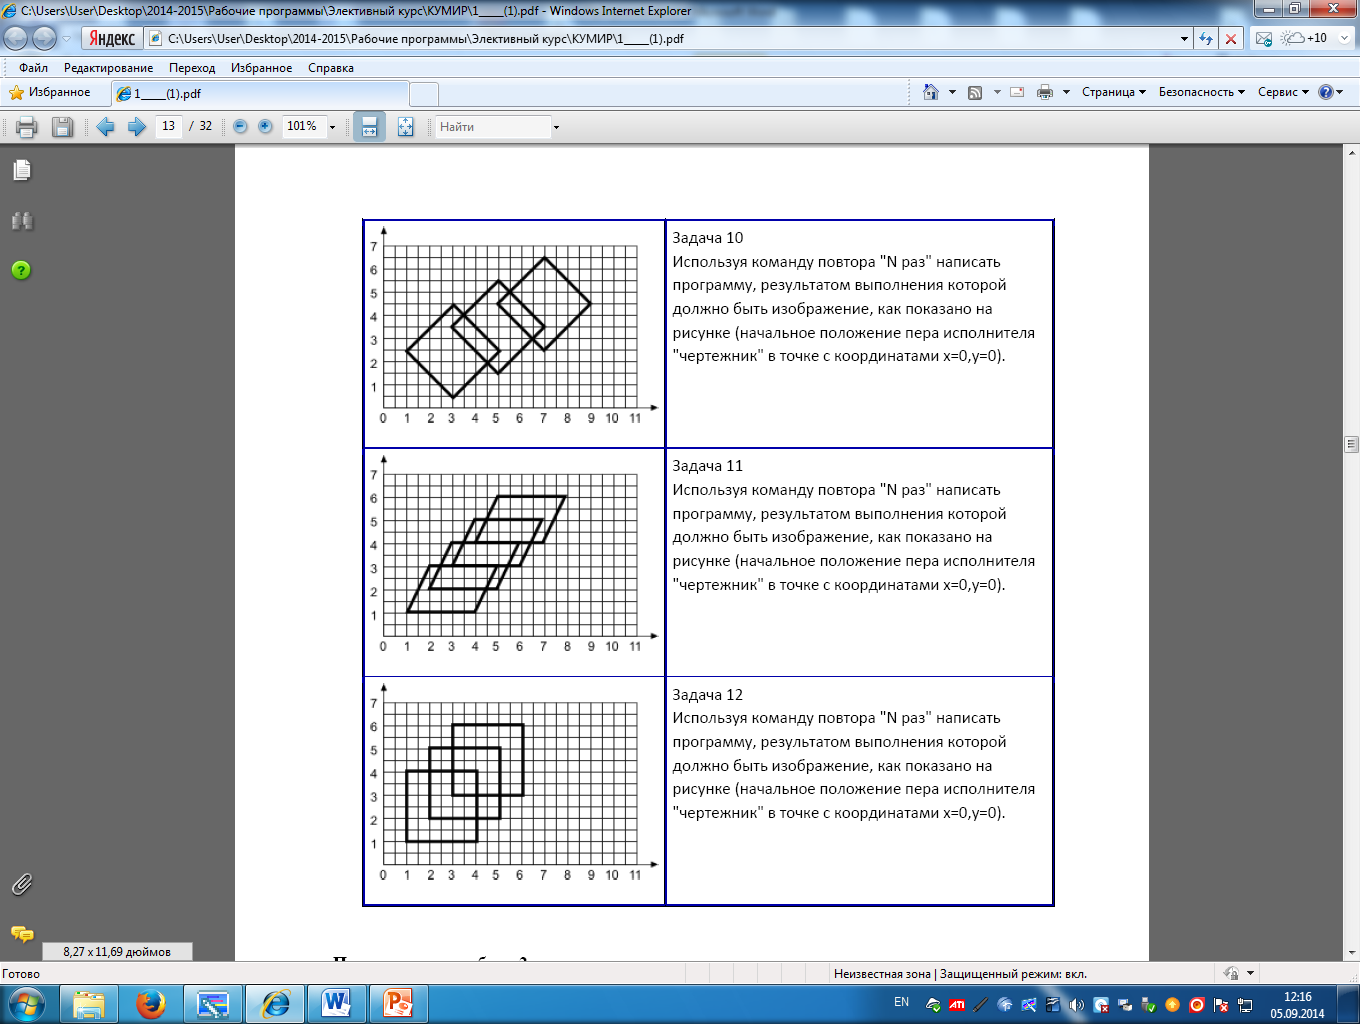Image resolution: width=1360 pixels, height=1024 pixels.
Task: Switch to fit one full page view
Action: pyautogui.click(x=405, y=127)
